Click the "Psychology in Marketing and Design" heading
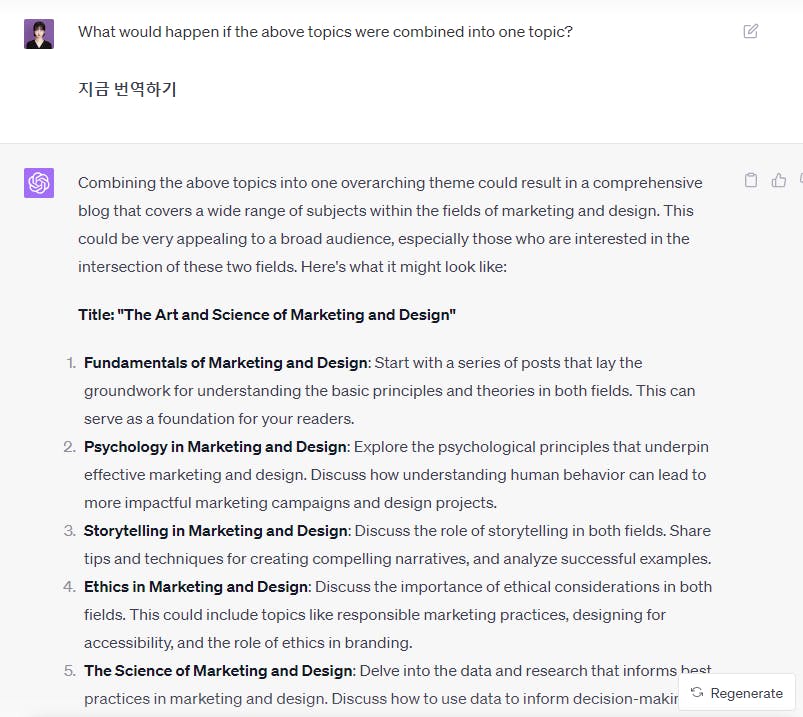This screenshot has height=717, width=803. pyautogui.click(x=215, y=446)
